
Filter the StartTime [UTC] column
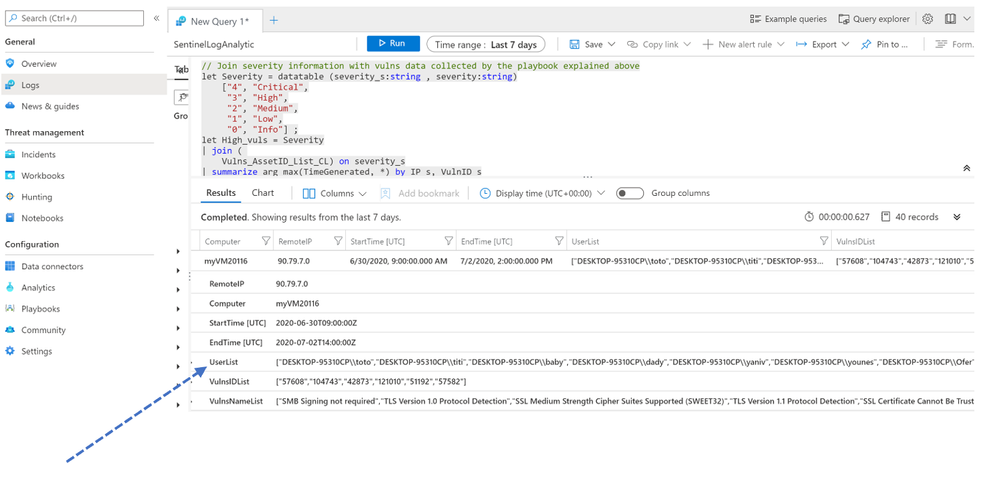449,241
